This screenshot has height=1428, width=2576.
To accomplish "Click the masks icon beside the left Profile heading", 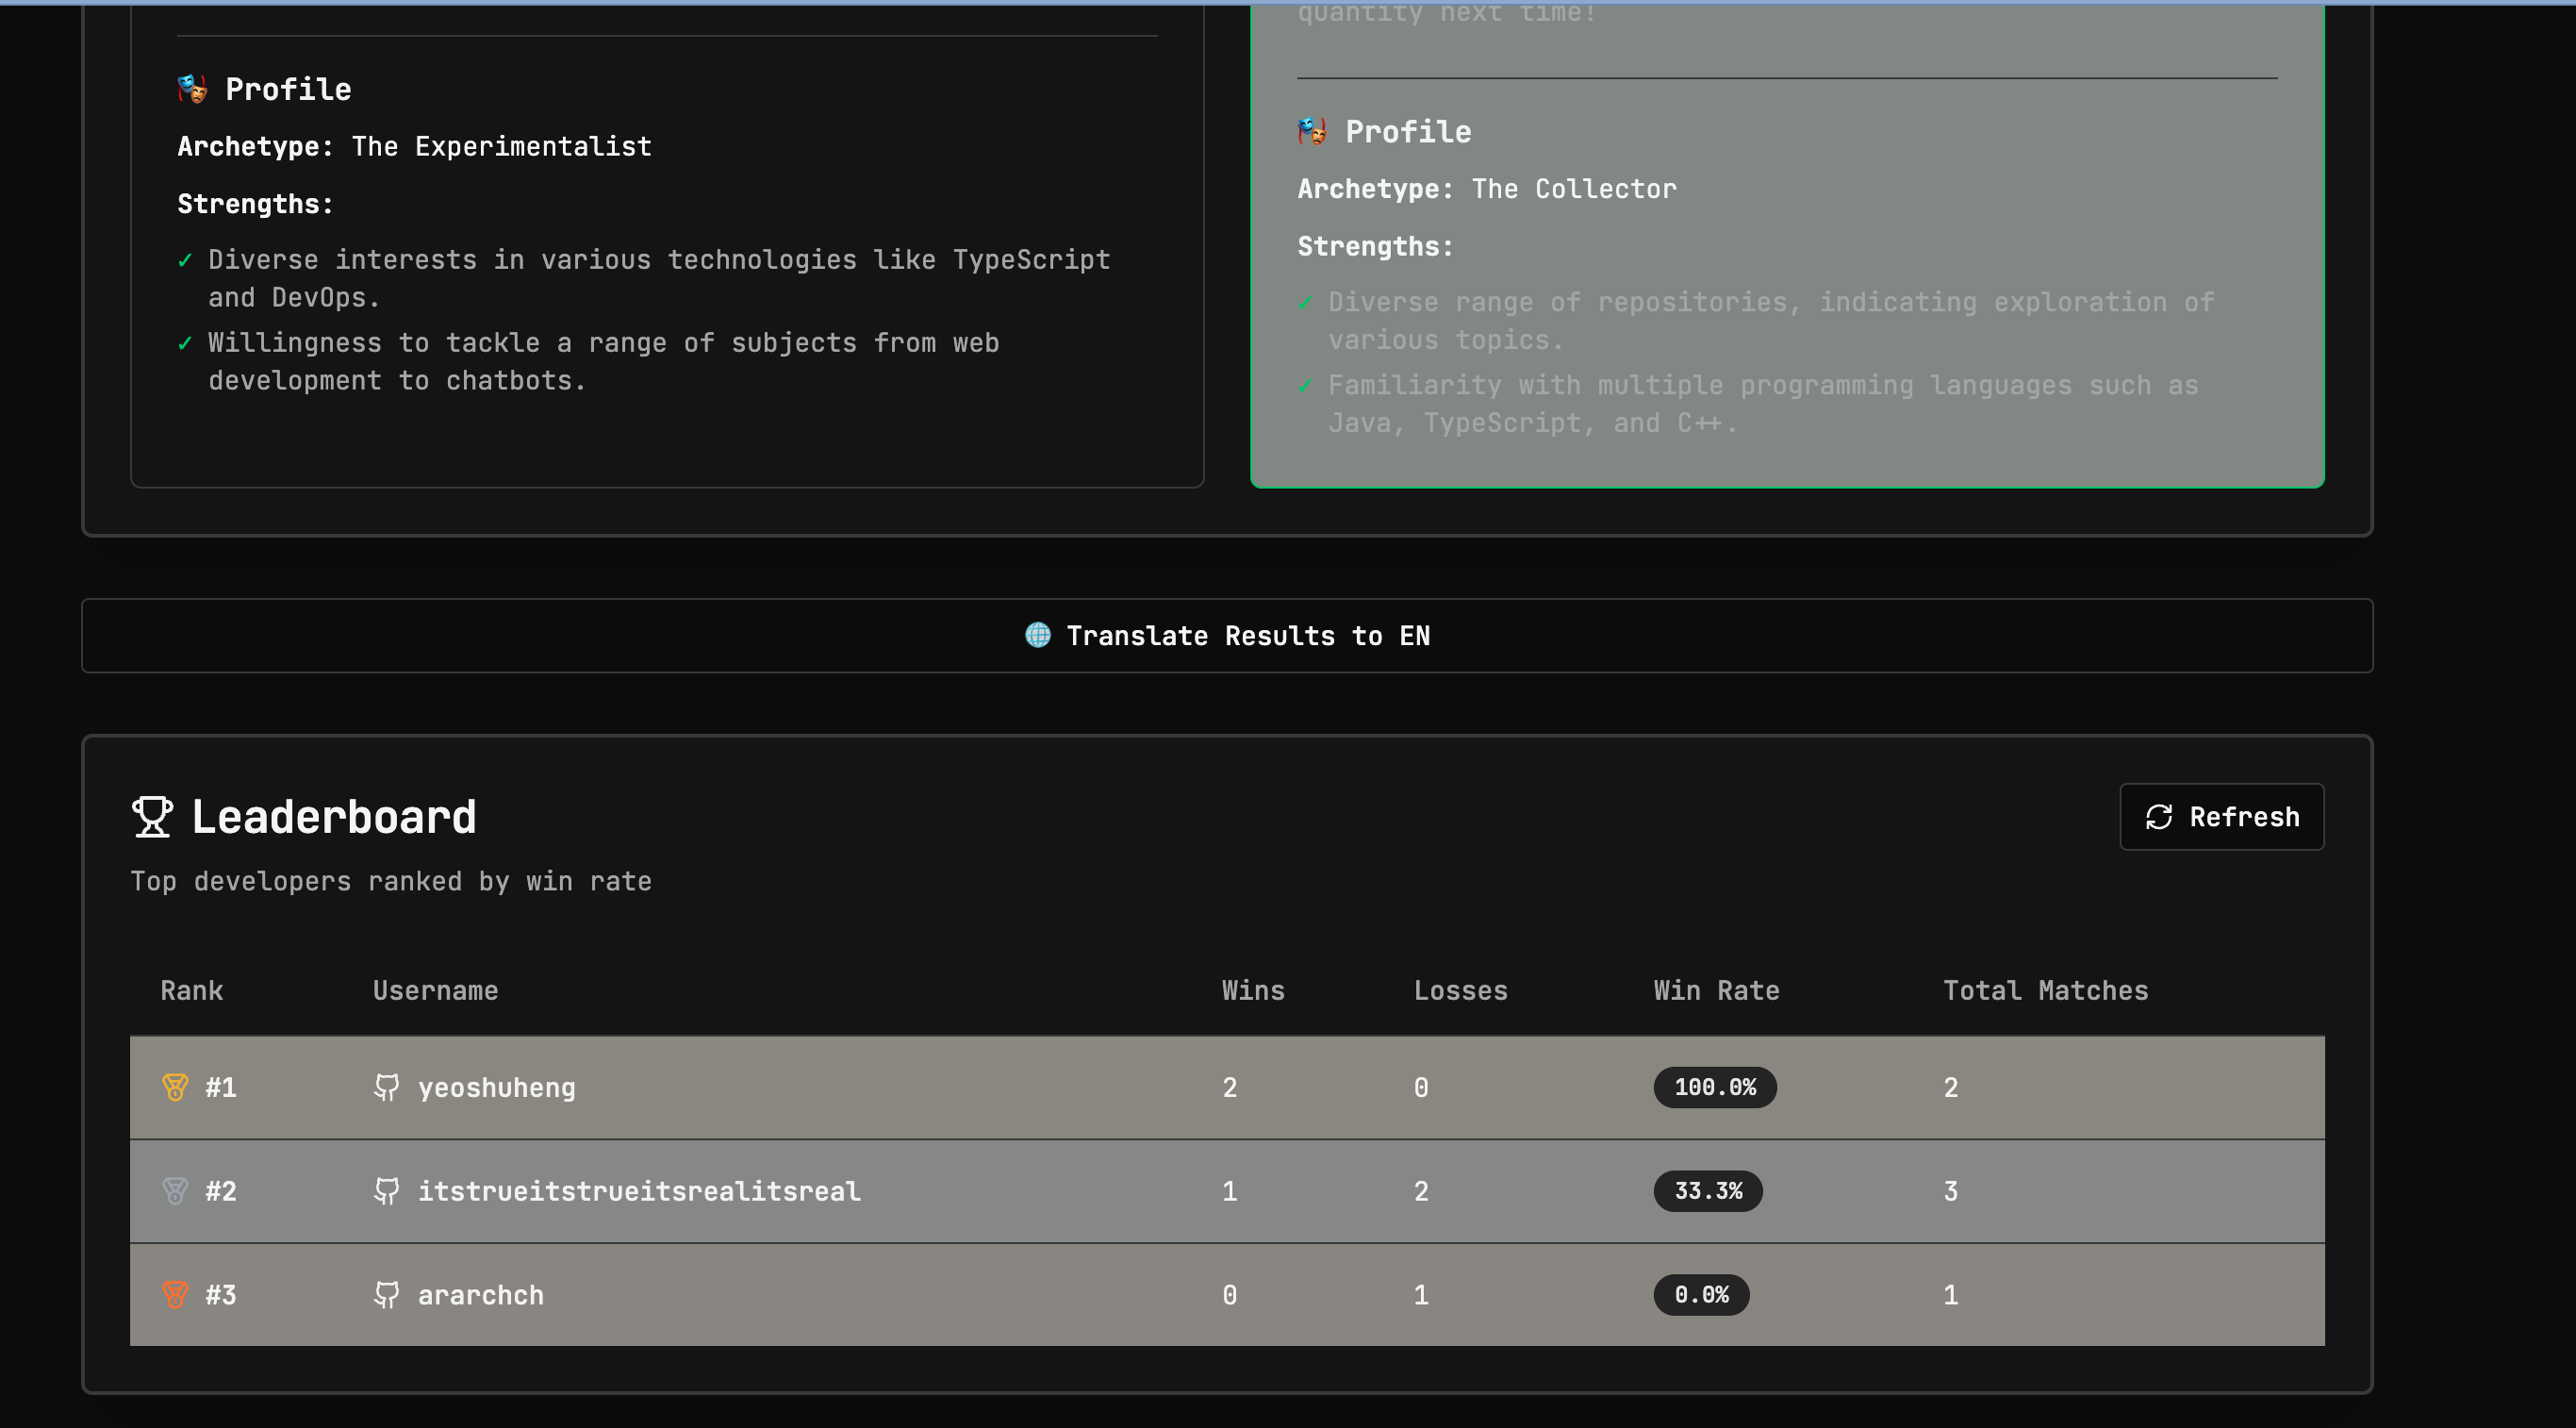I will tap(192, 89).
